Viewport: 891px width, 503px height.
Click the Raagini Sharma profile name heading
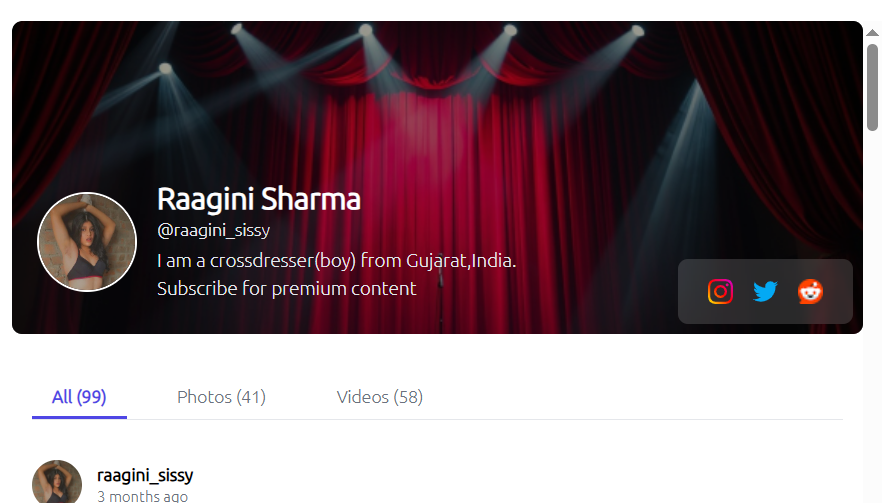[259, 199]
